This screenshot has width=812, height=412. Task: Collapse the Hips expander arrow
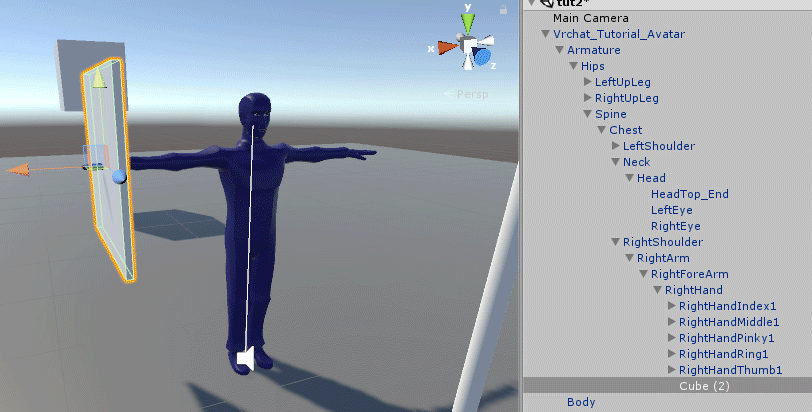coord(573,66)
